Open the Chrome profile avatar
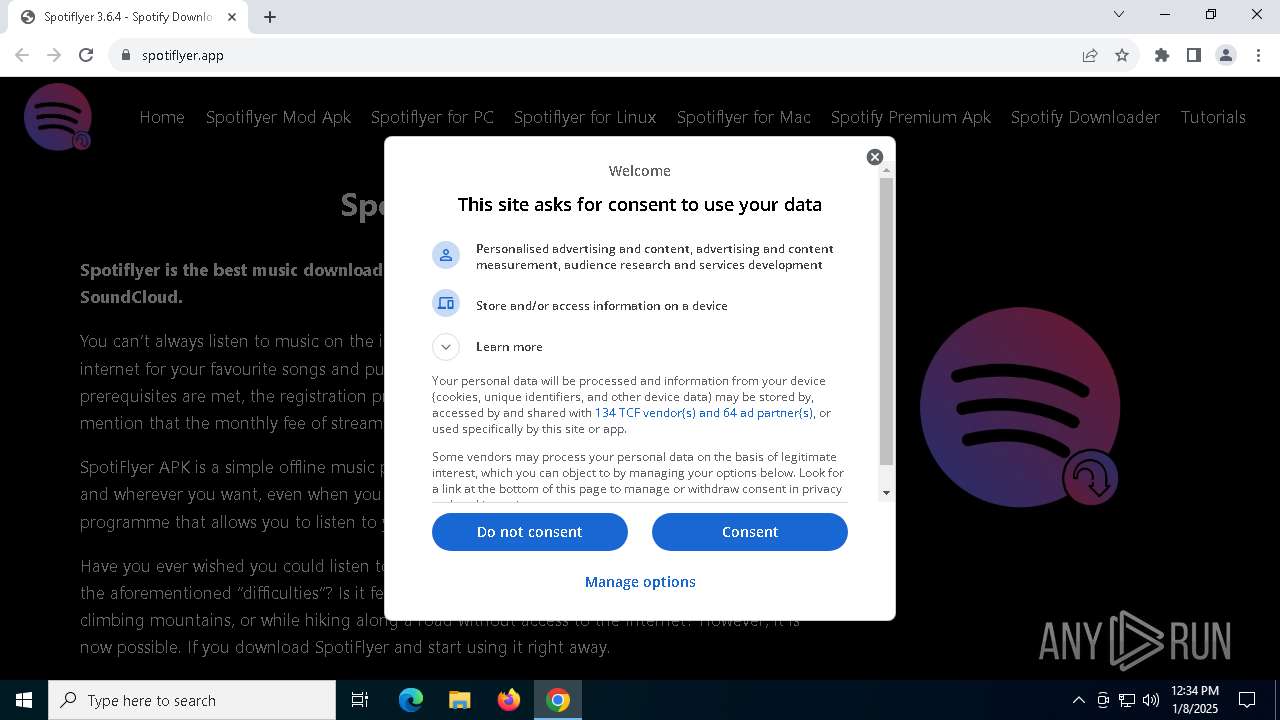 coord(1226,55)
